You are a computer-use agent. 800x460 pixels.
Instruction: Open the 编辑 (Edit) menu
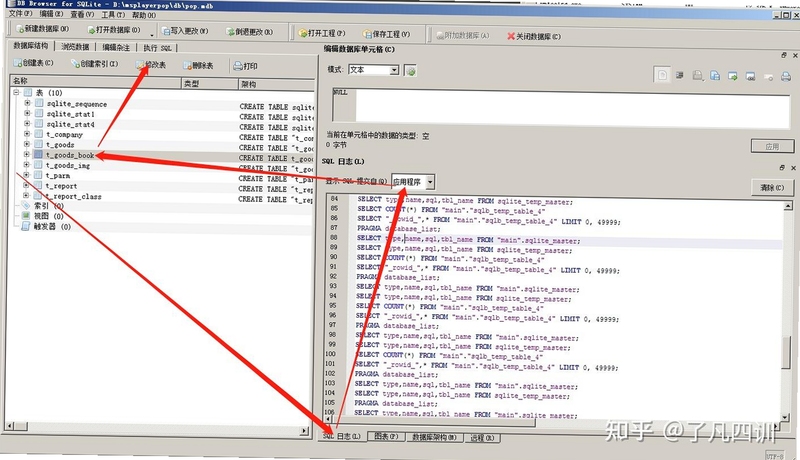click(52, 14)
